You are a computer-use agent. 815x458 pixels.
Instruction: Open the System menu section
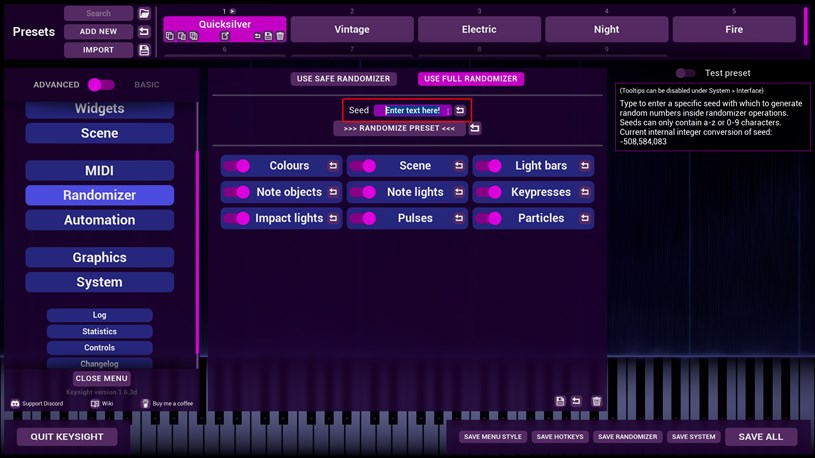pos(99,282)
